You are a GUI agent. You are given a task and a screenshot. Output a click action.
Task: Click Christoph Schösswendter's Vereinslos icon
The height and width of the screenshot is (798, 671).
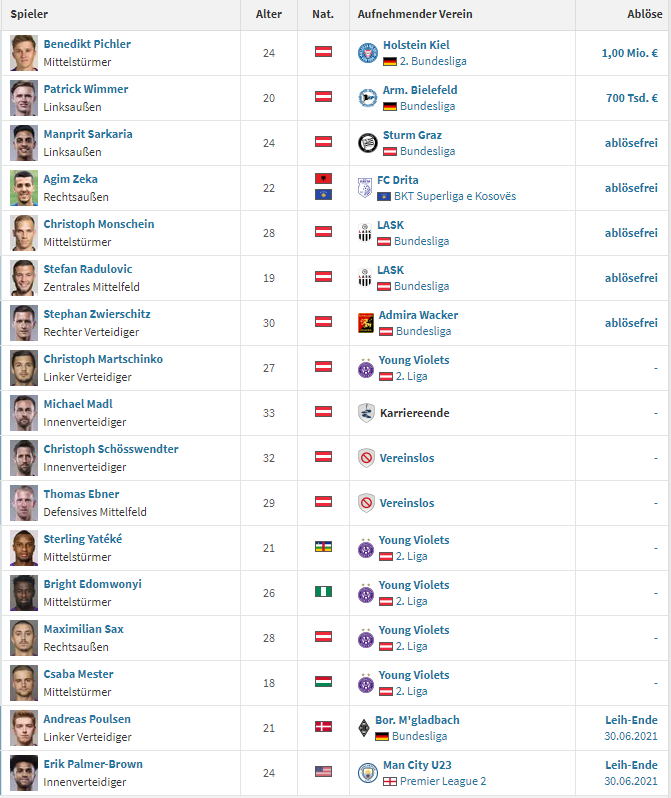366,458
